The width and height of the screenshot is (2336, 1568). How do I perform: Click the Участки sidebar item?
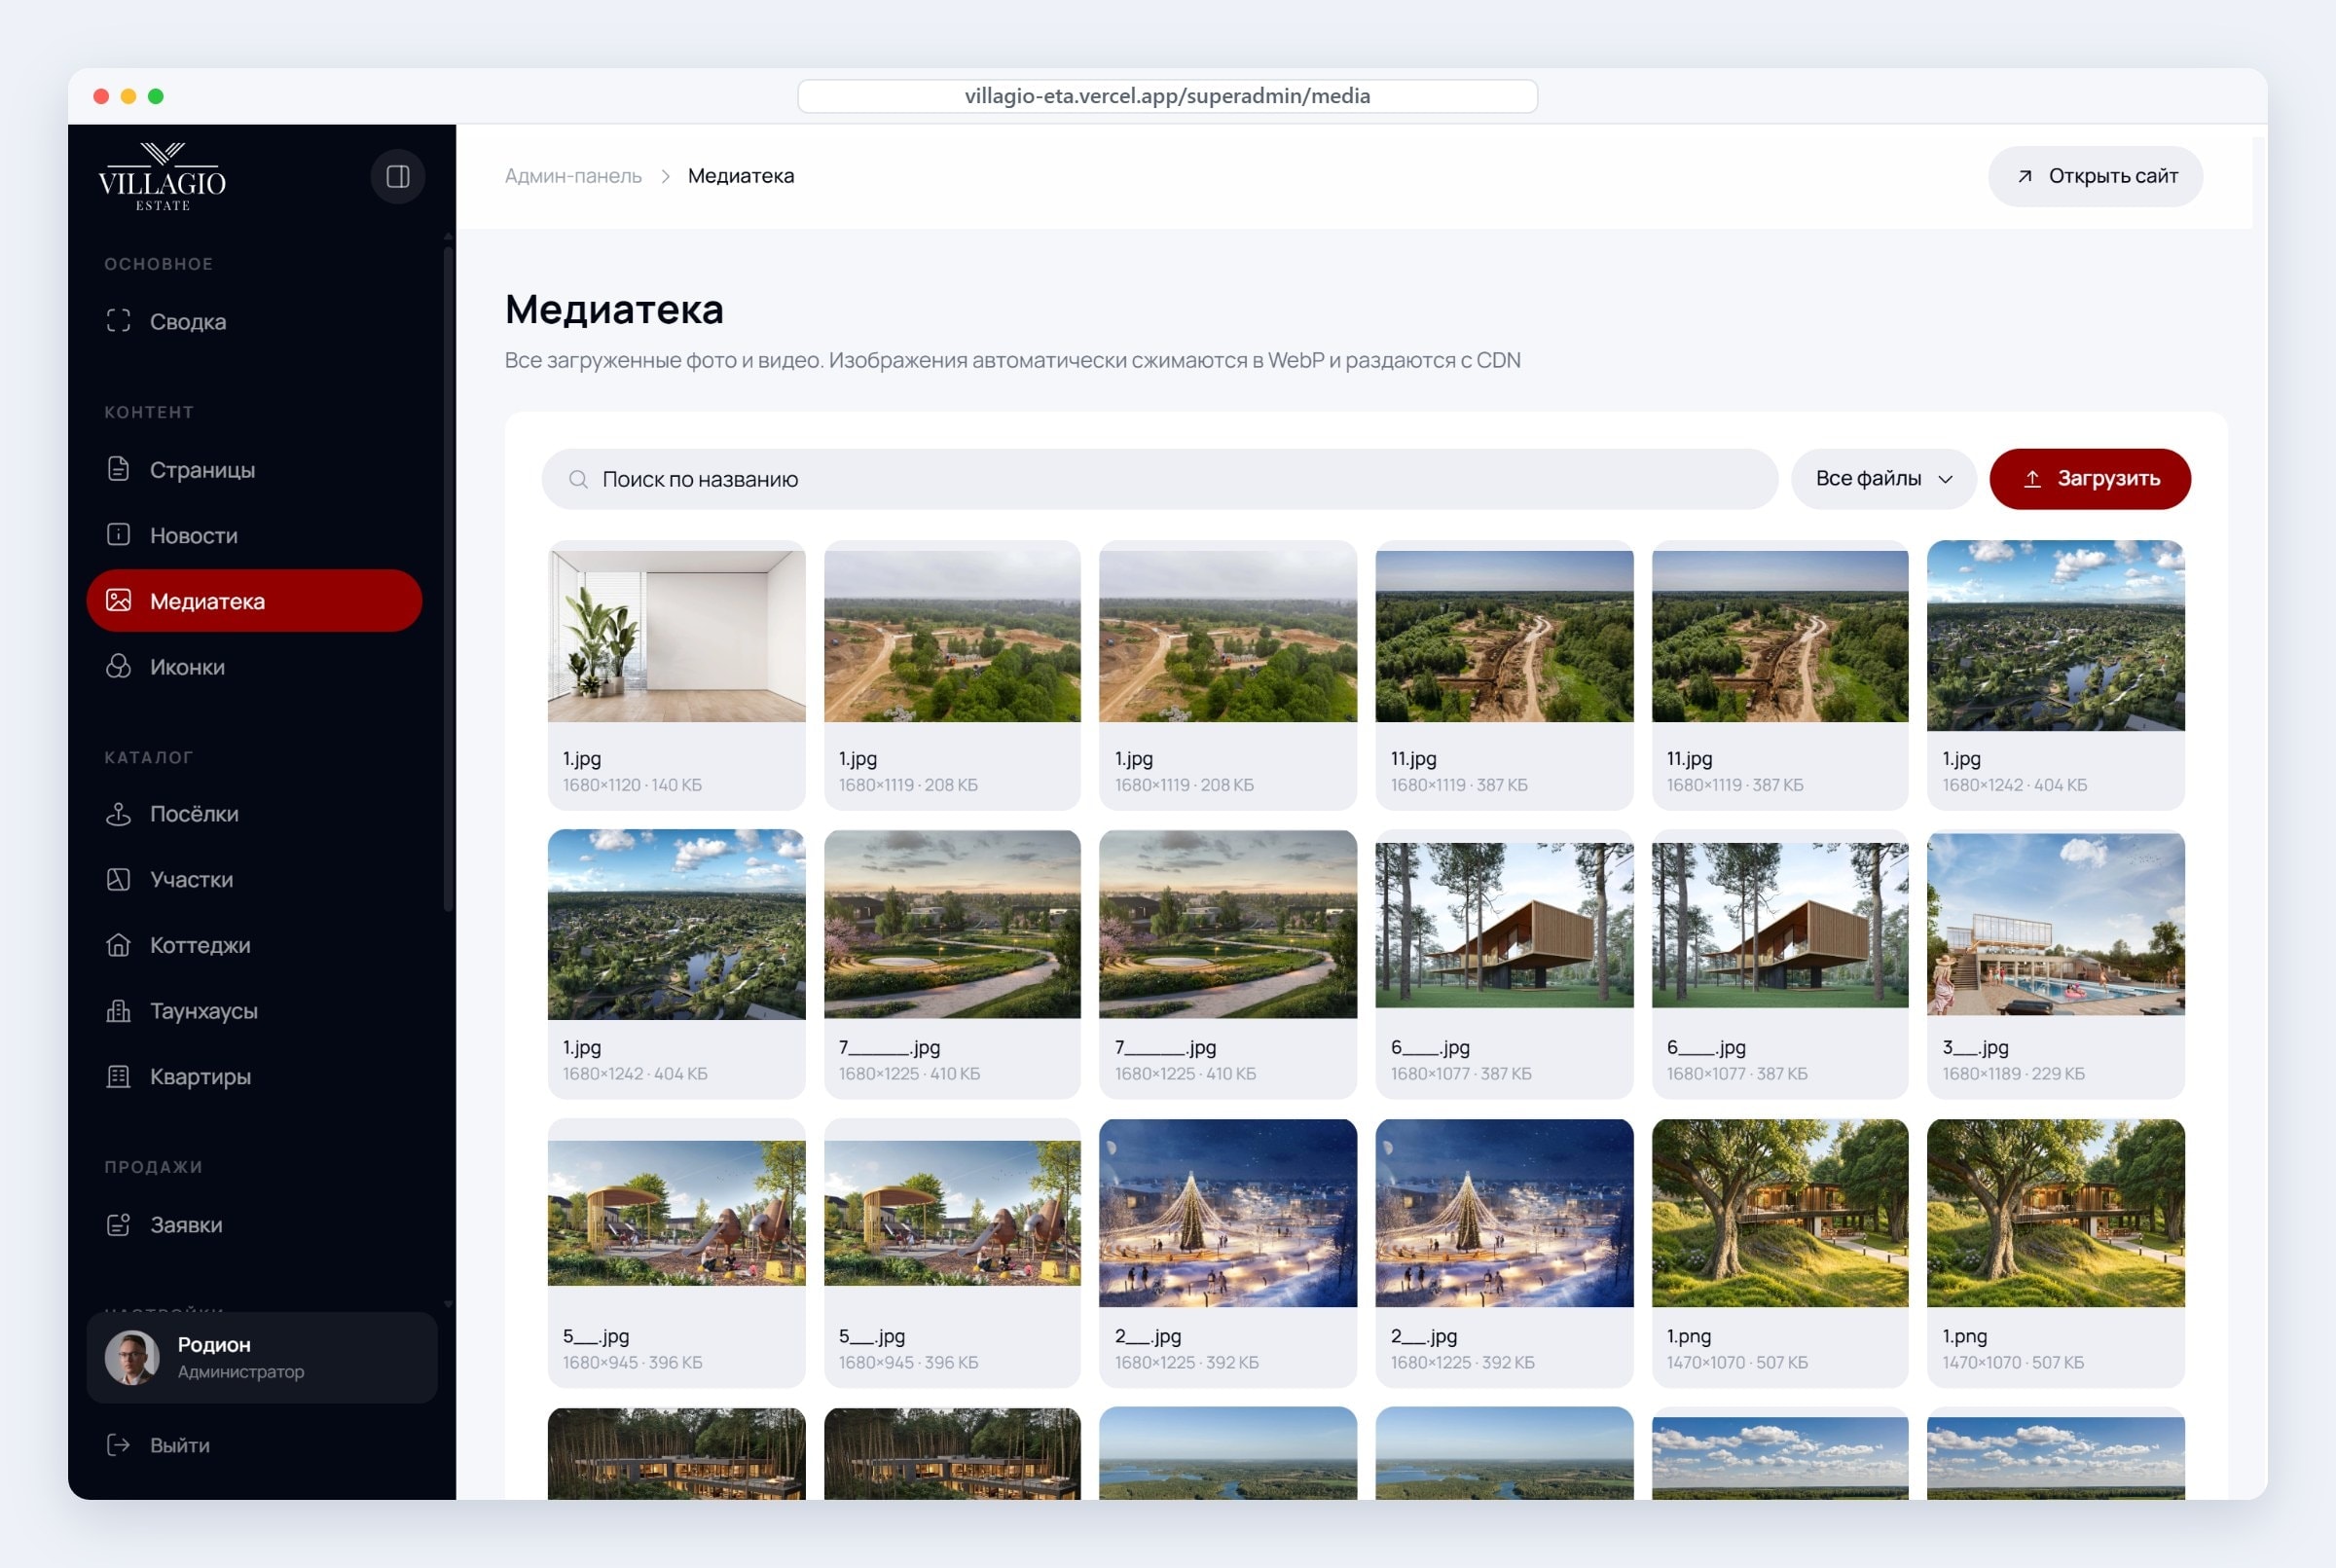tap(255, 879)
